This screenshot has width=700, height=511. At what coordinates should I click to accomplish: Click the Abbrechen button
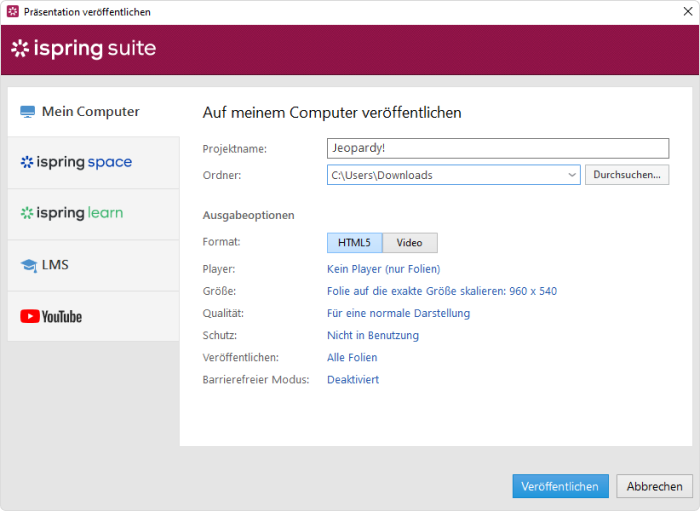click(x=654, y=486)
